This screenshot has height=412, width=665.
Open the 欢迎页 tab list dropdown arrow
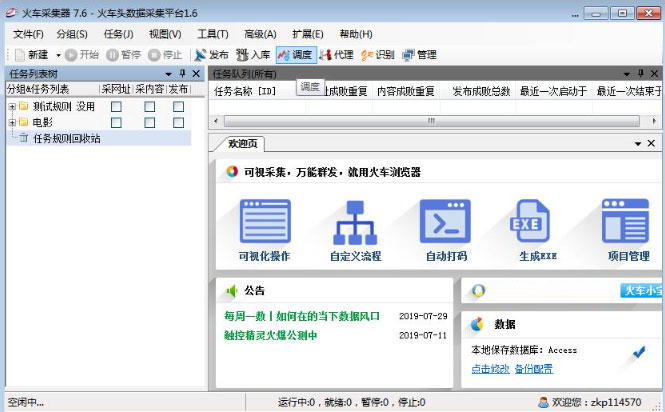click(638, 144)
